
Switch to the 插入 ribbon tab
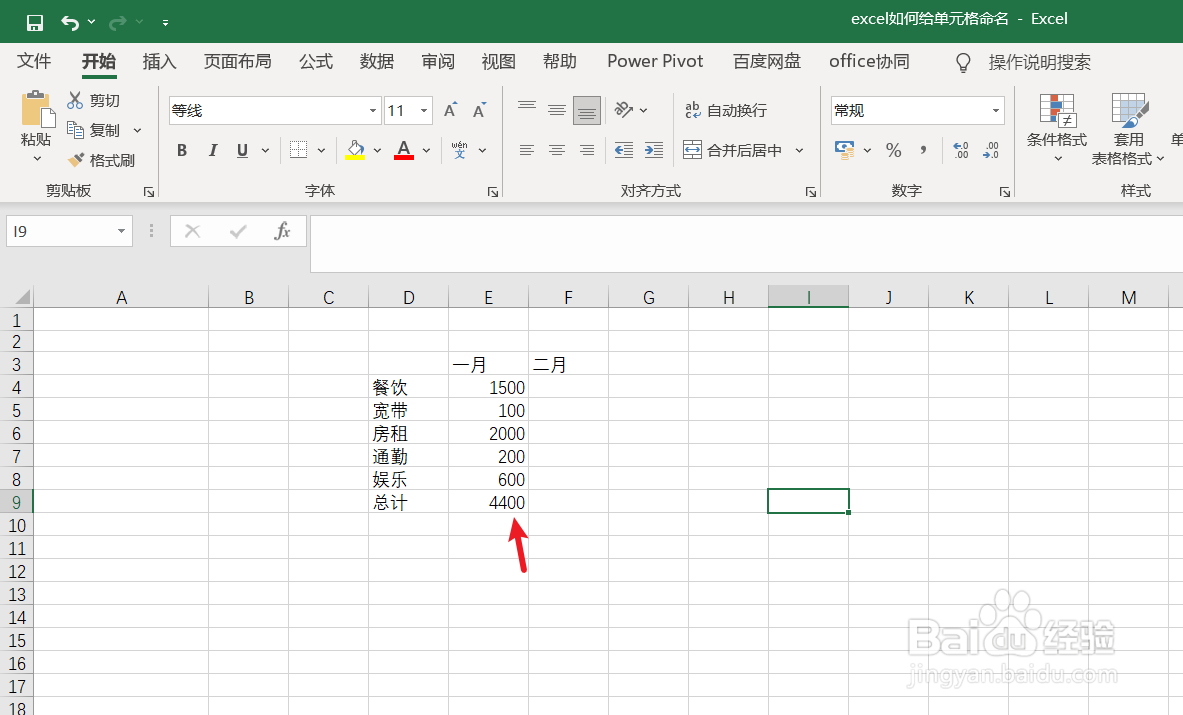click(159, 61)
